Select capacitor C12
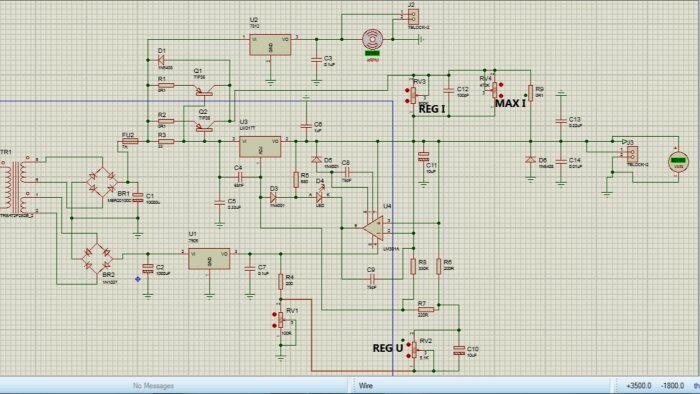The image size is (700, 394). pos(449,91)
